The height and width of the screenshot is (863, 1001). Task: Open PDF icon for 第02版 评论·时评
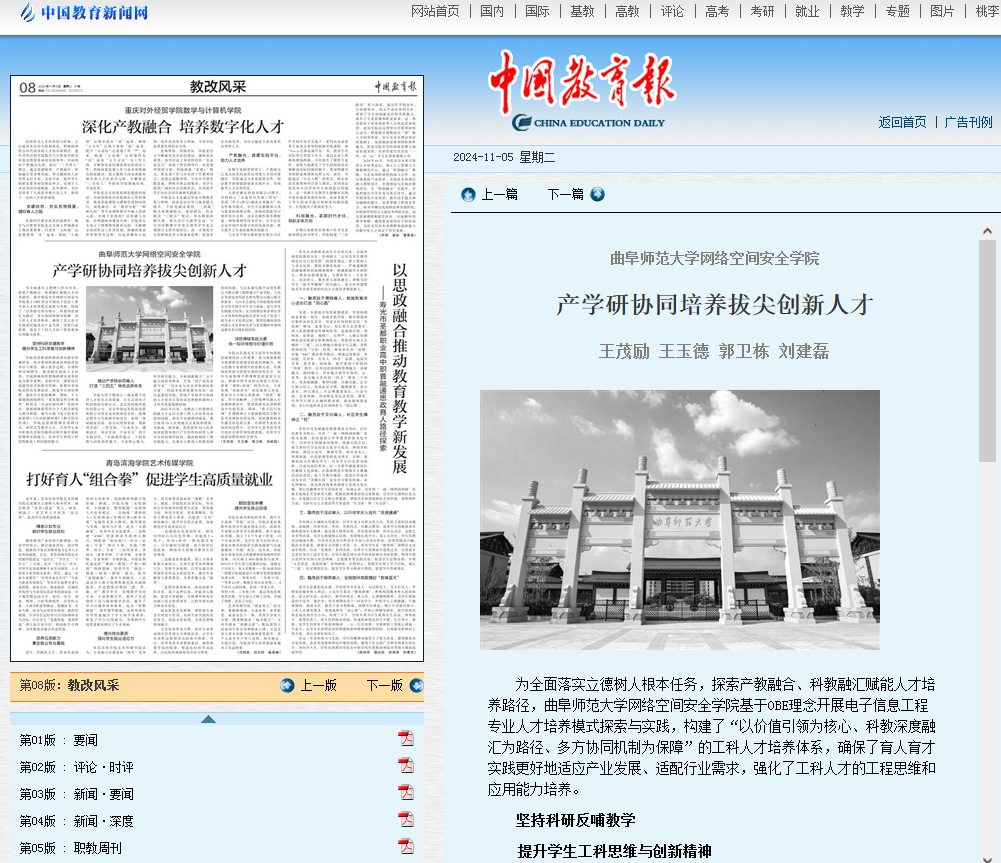(x=406, y=766)
